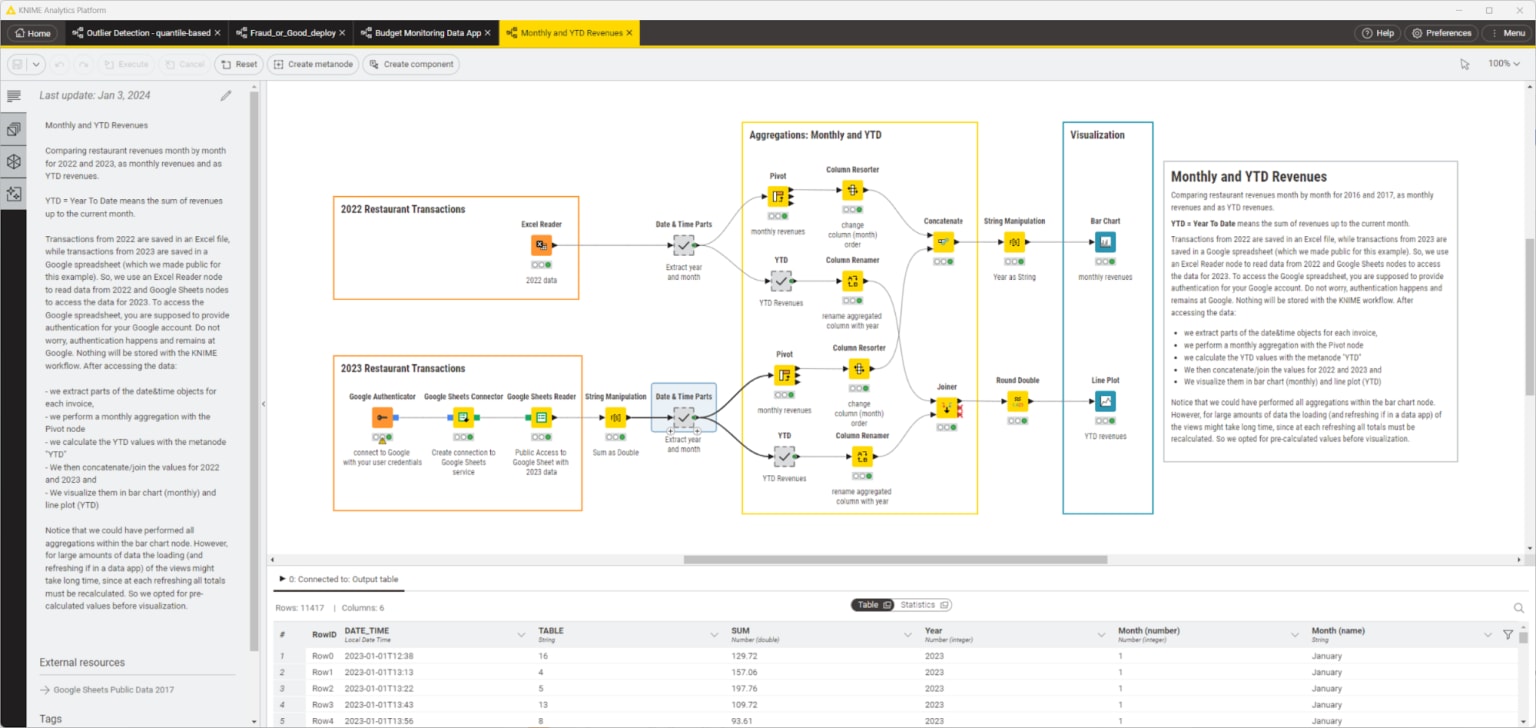1536x728 pixels.
Task: Open Help
Action: click(1377, 33)
